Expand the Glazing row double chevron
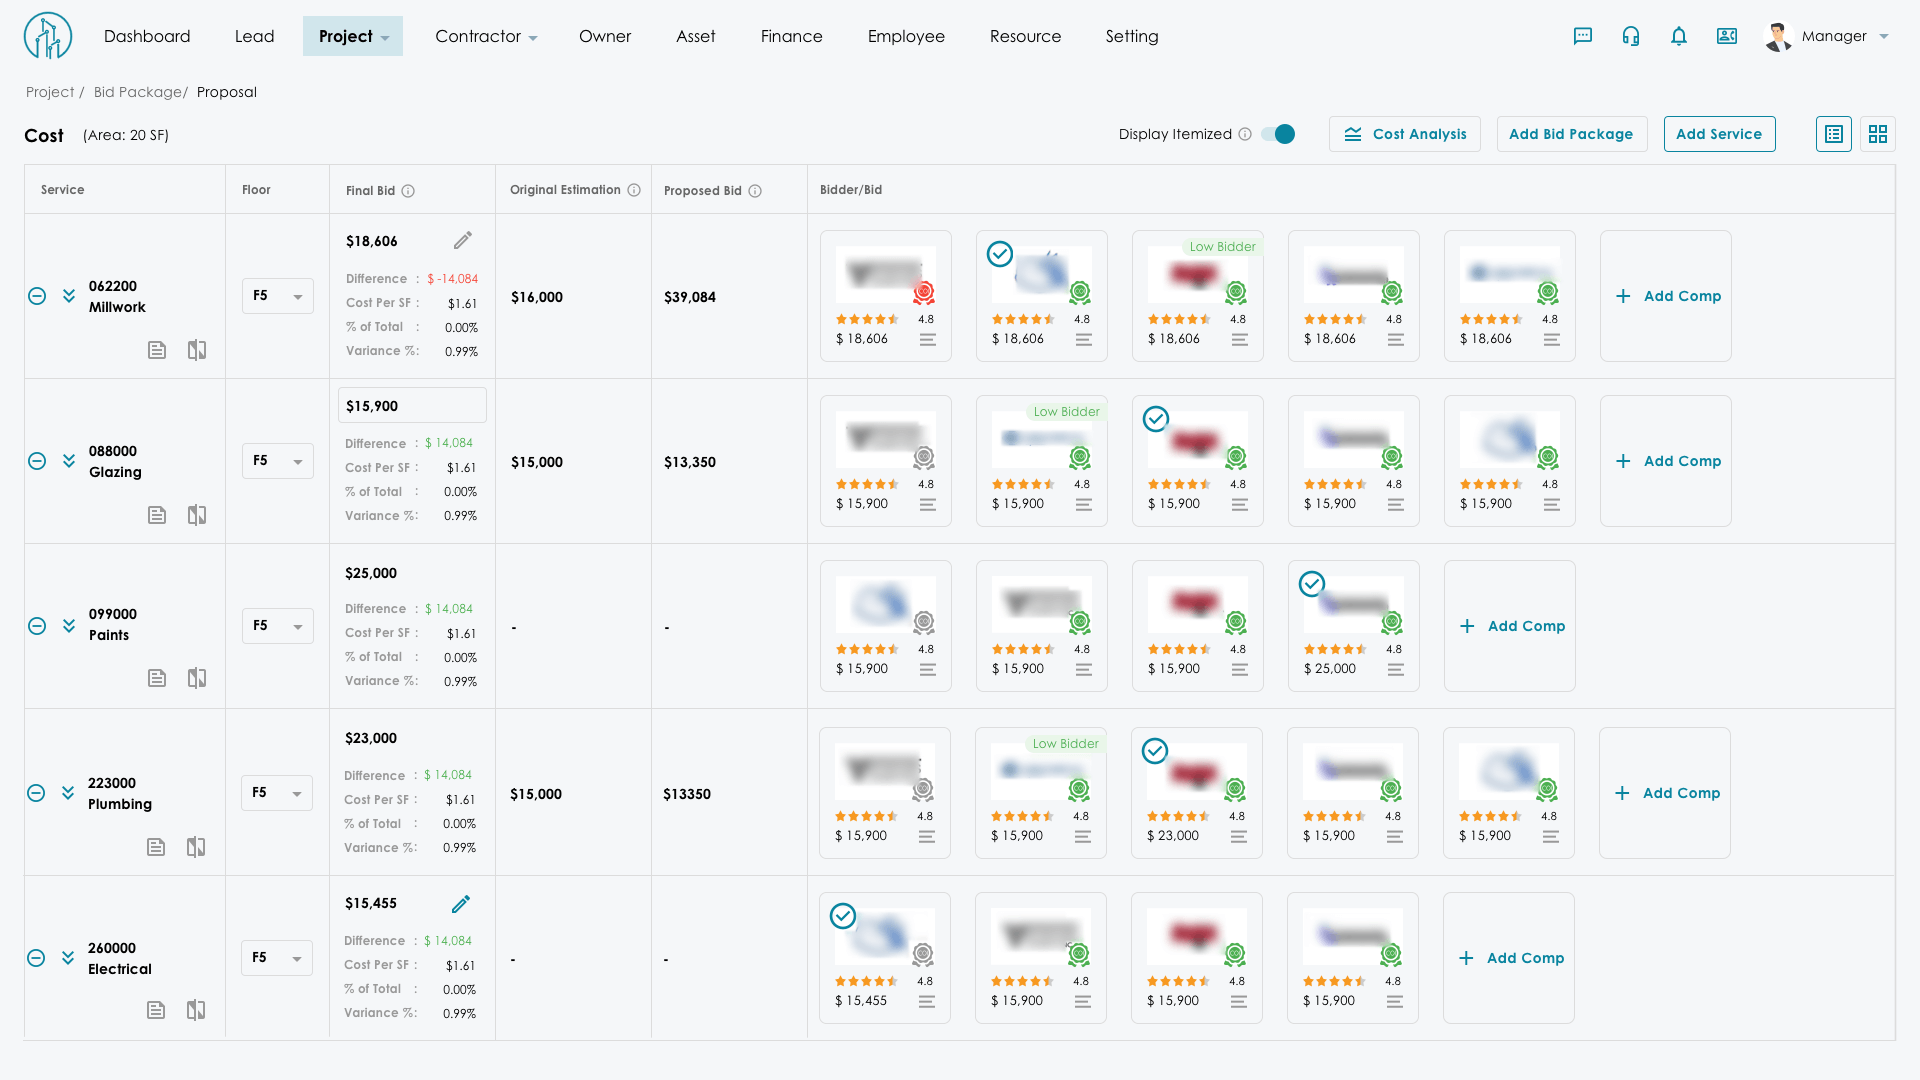This screenshot has height=1080, width=1920. point(69,461)
